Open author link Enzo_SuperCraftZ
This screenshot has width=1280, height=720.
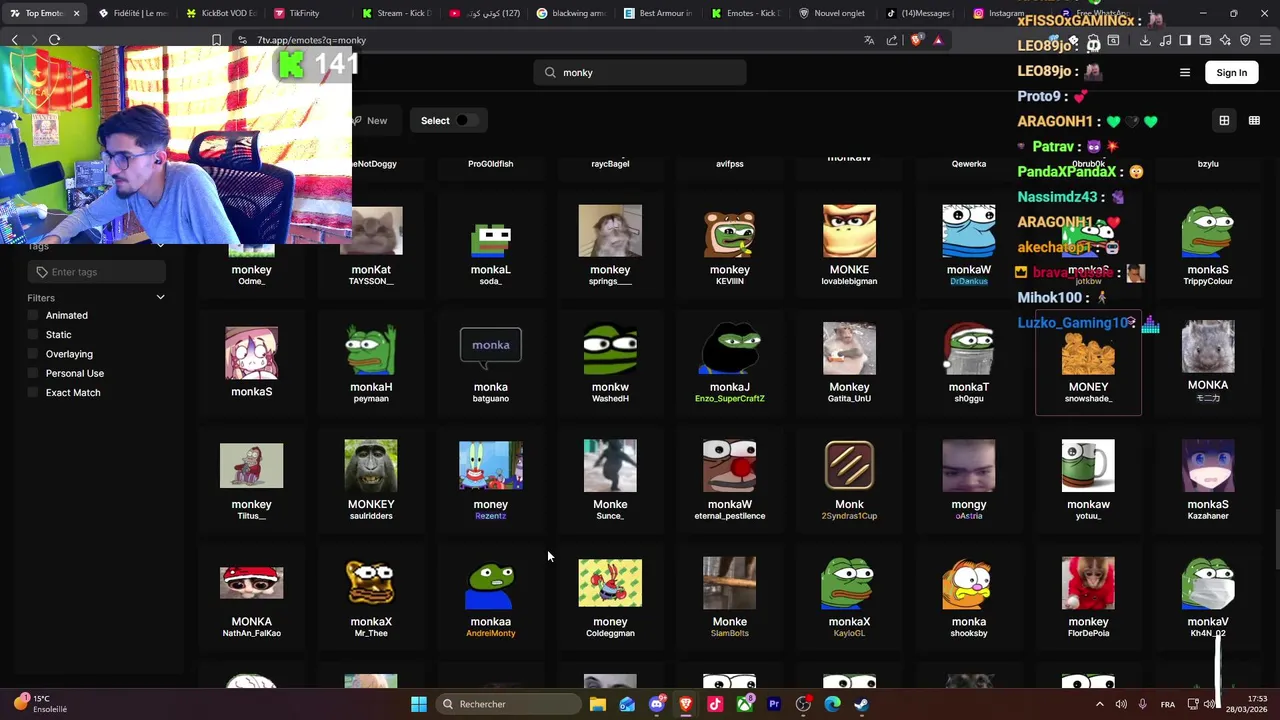(x=729, y=399)
